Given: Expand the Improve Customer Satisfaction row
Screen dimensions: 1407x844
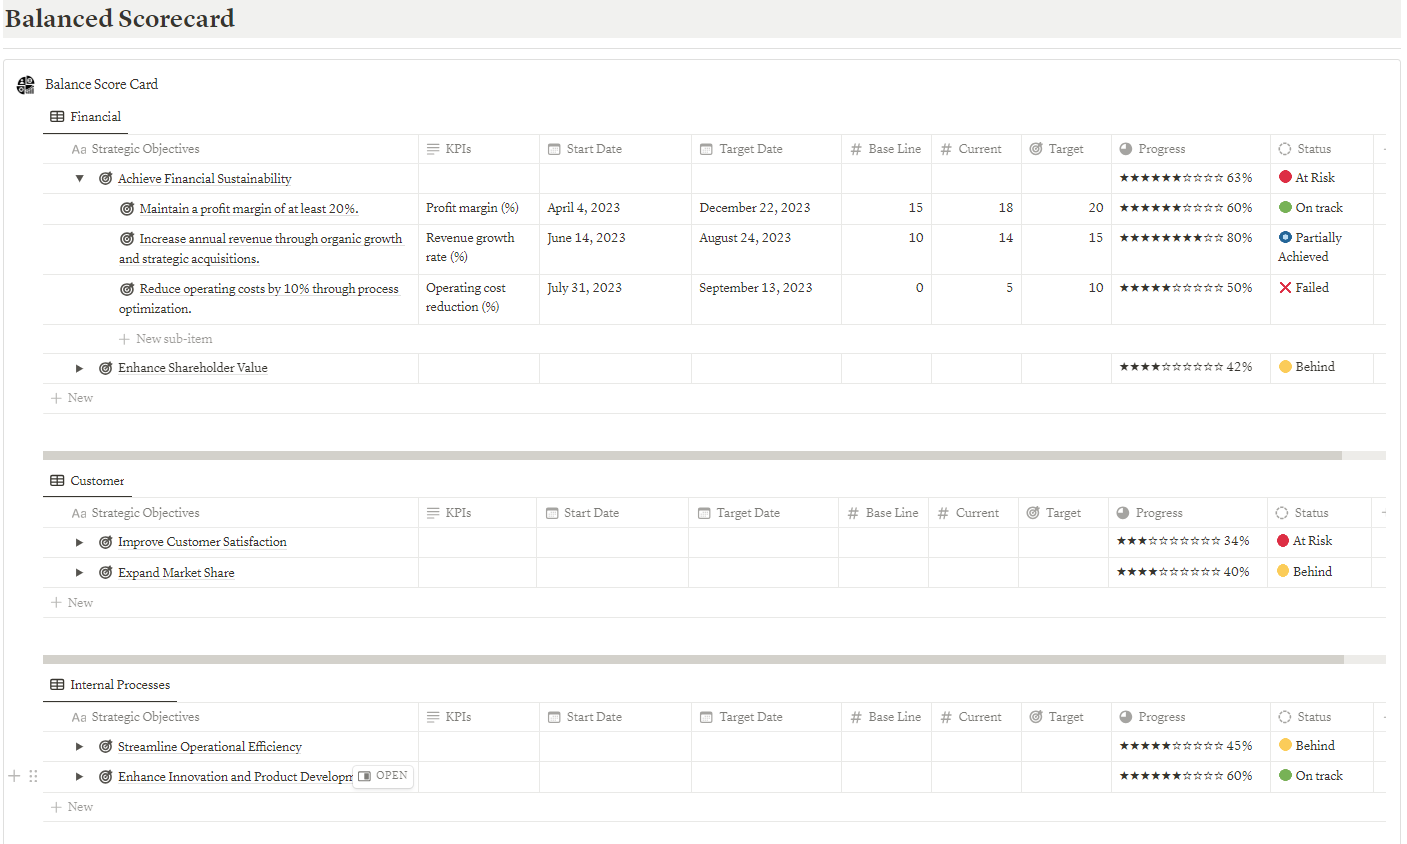Looking at the screenshot, I should (79, 542).
